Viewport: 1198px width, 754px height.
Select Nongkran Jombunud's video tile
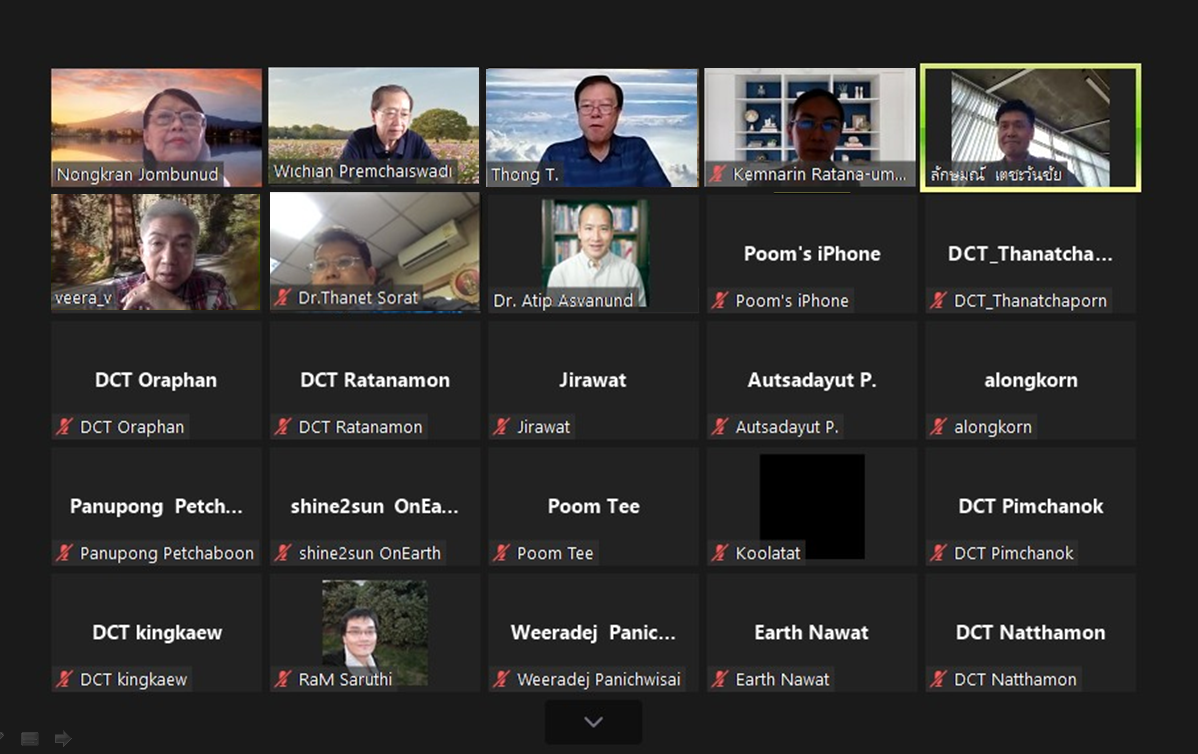tap(157, 128)
